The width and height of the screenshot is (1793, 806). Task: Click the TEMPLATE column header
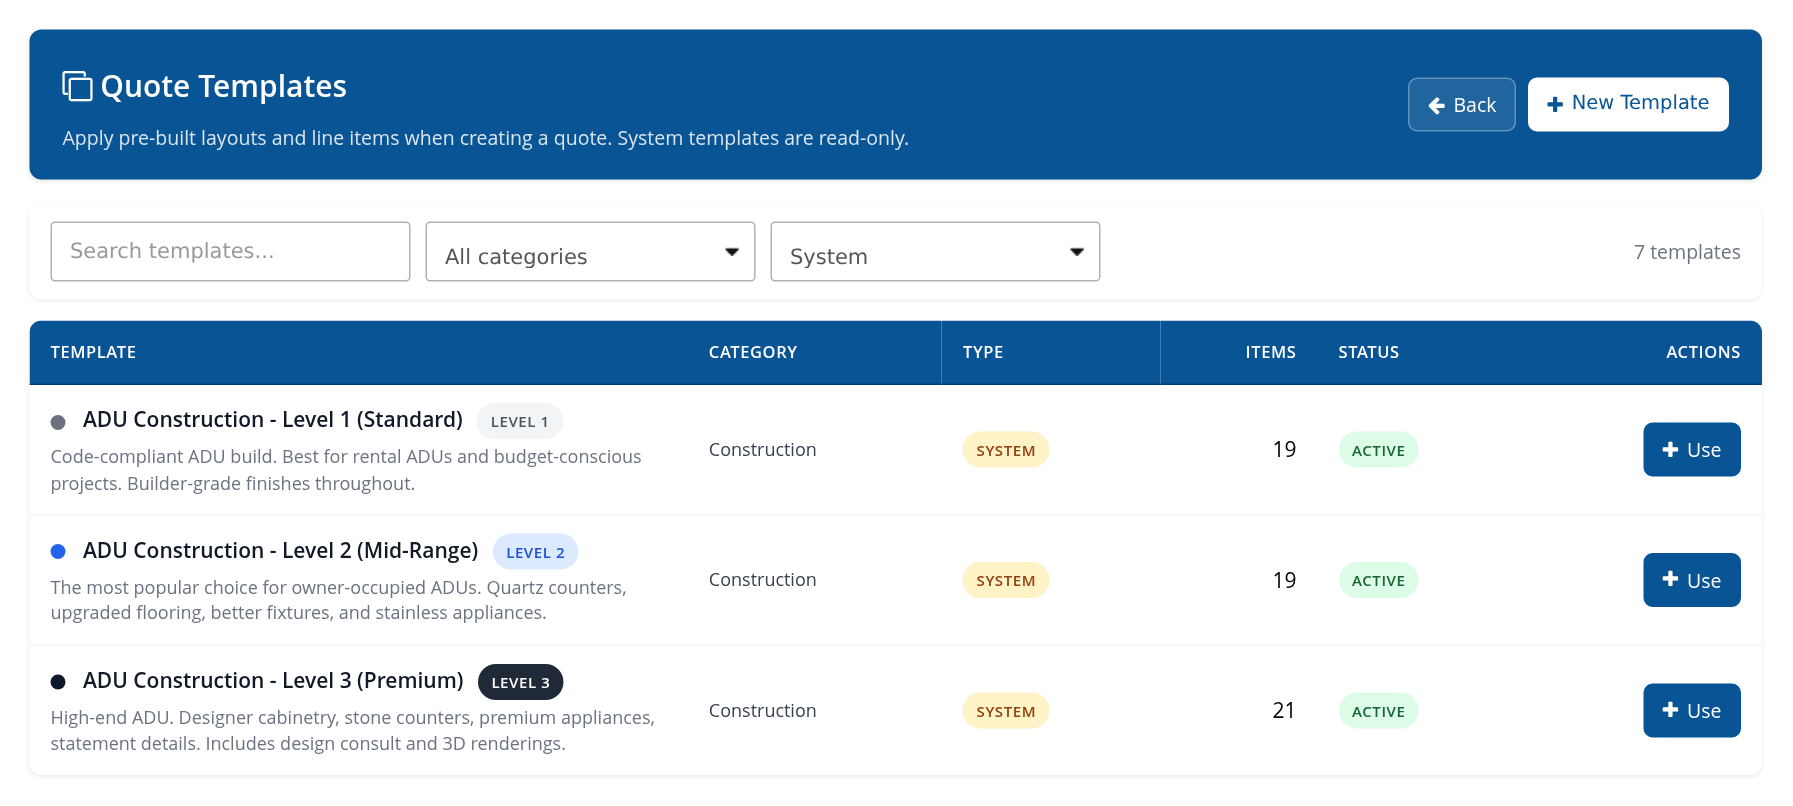click(93, 352)
